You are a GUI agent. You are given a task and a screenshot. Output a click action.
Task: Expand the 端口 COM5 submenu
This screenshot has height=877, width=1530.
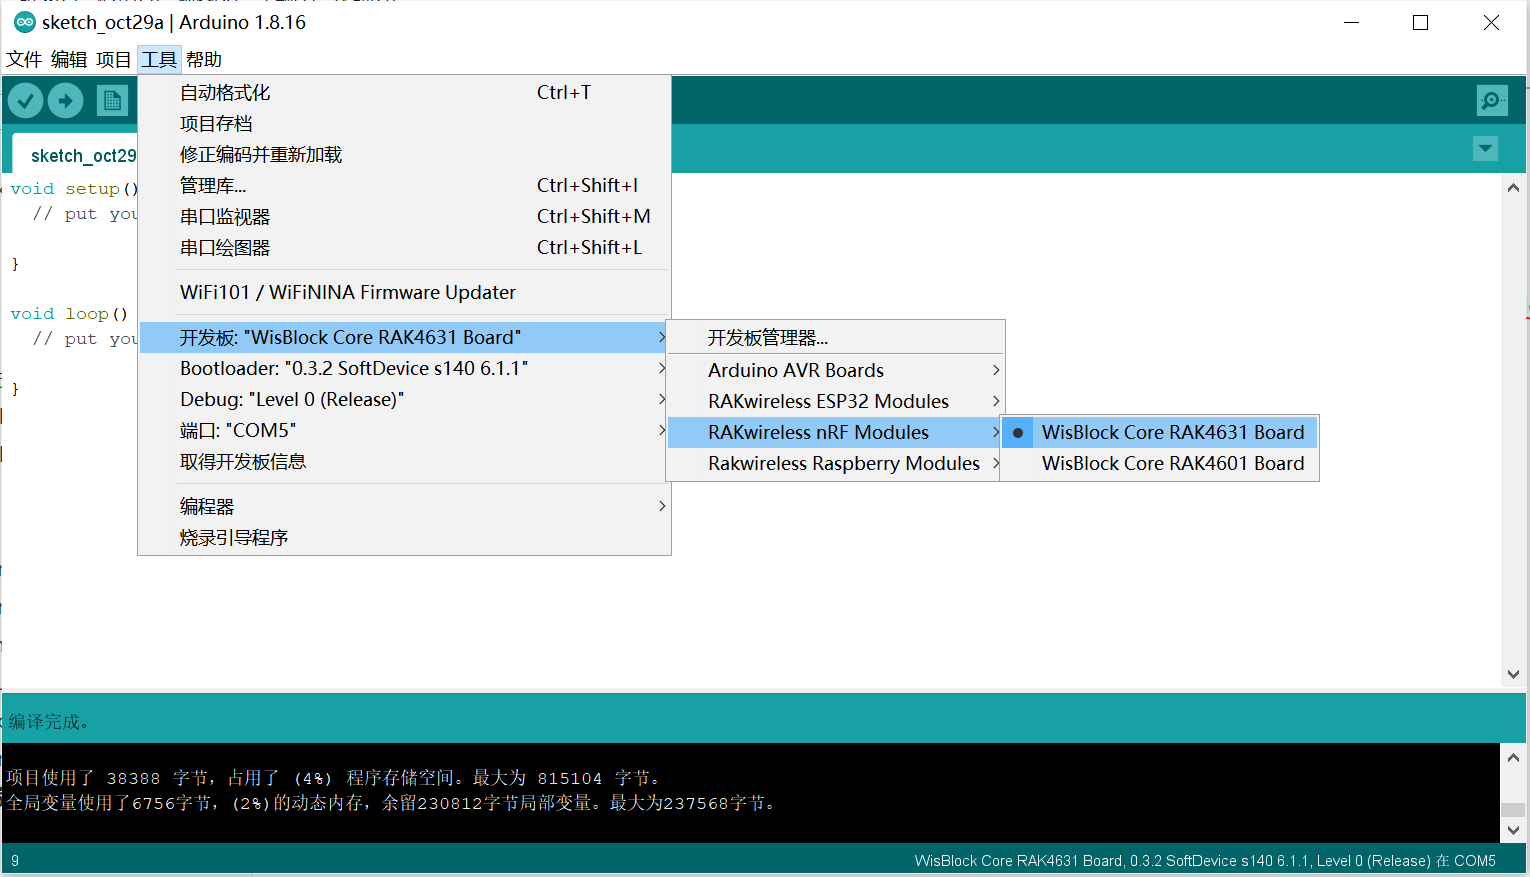click(404, 430)
